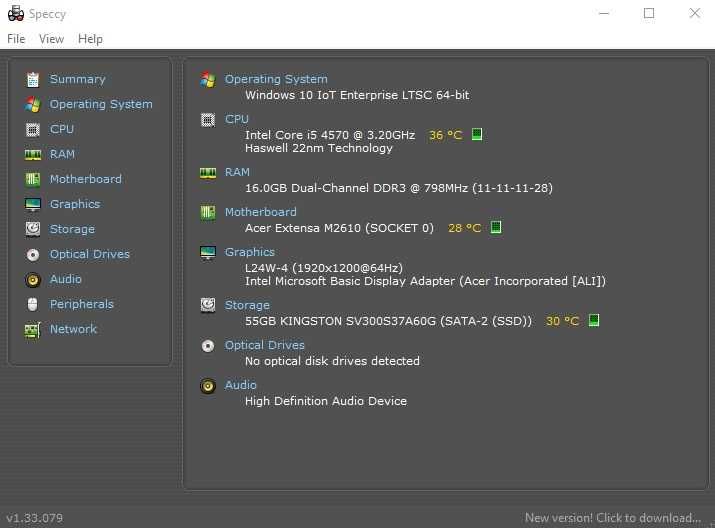Go to Audio page in sidebar

[66, 280]
